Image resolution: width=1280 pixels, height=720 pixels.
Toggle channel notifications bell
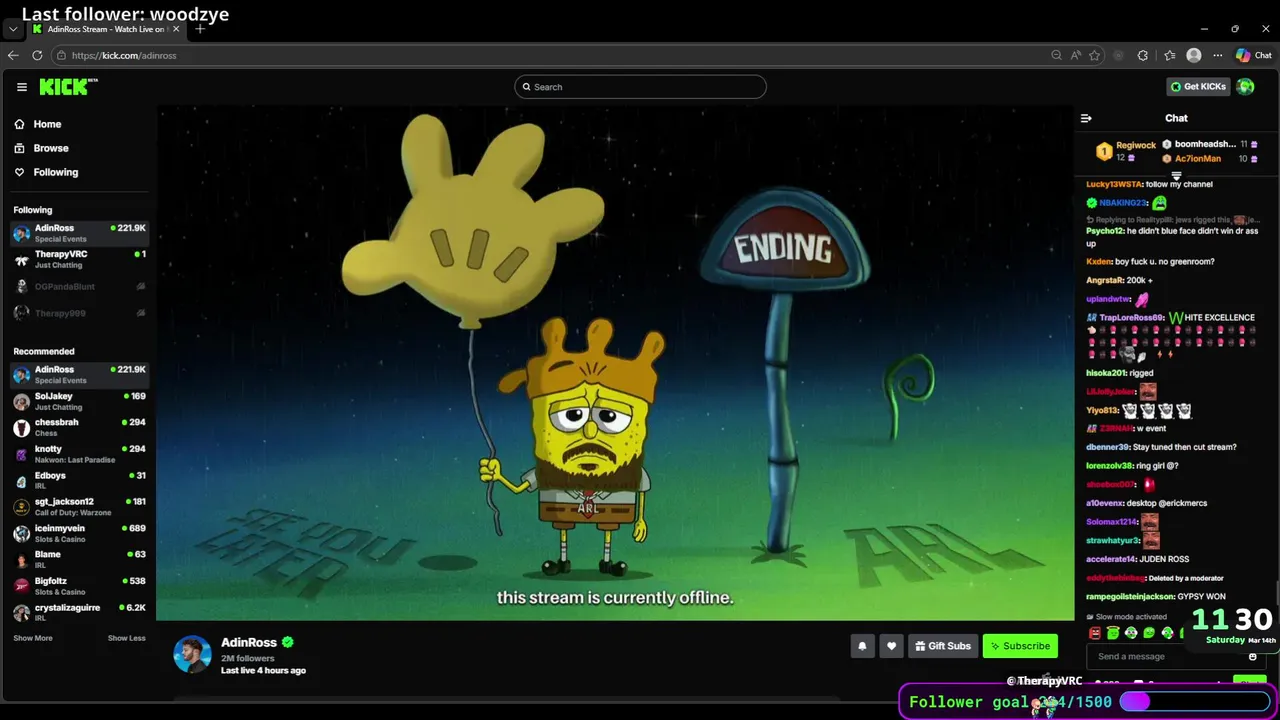pyautogui.click(x=862, y=646)
